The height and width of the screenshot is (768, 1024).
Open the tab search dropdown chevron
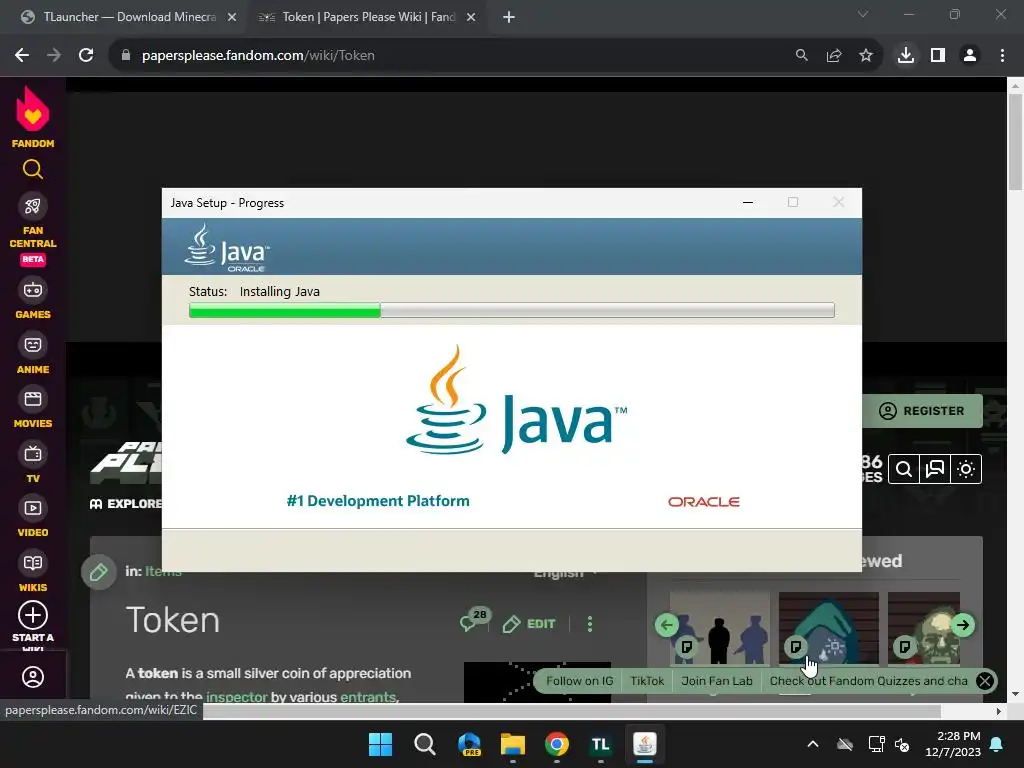pyautogui.click(x=863, y=14)
